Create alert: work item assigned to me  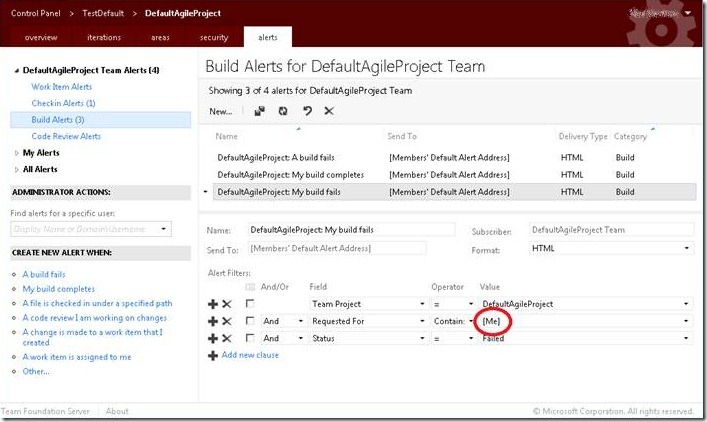[77, 357]
